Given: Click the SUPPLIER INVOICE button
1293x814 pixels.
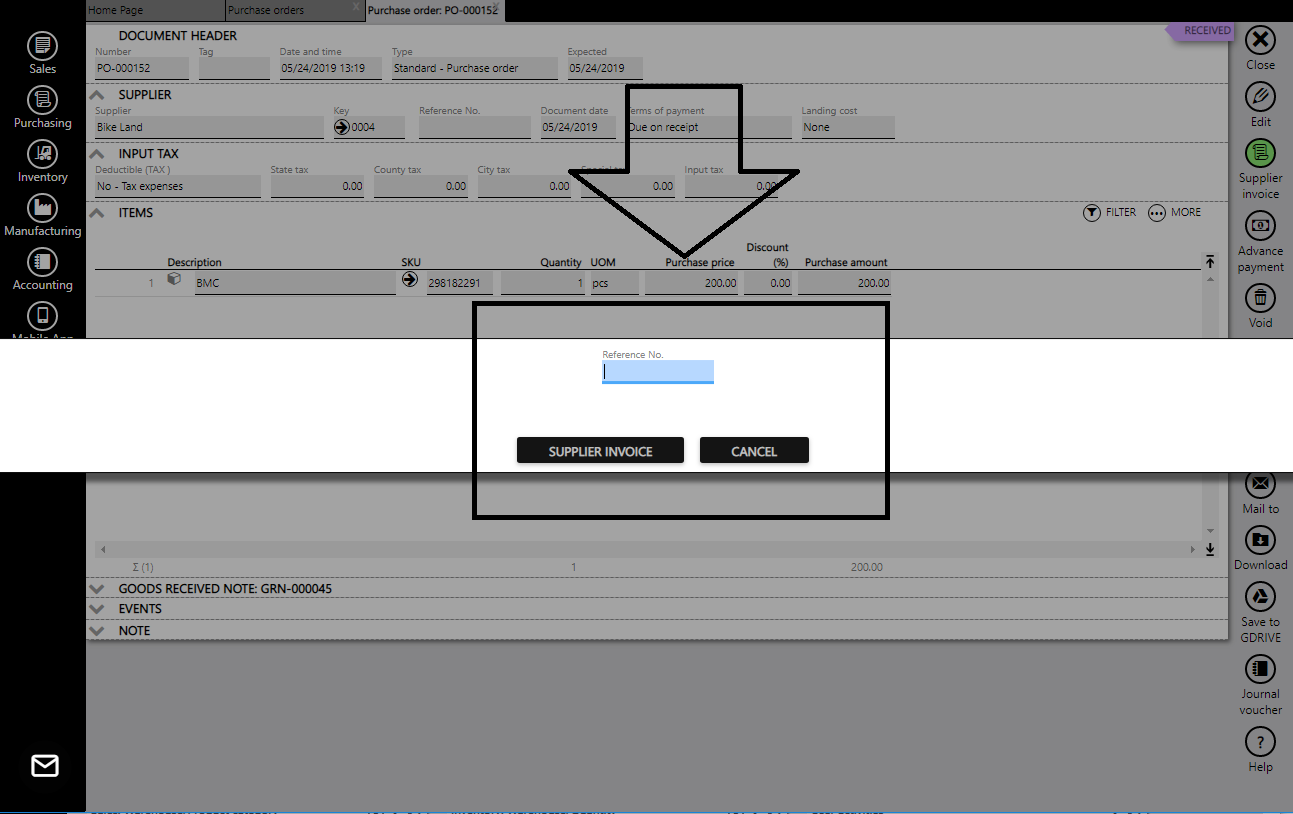Looking at the screenshot, I should click(599, 450).
